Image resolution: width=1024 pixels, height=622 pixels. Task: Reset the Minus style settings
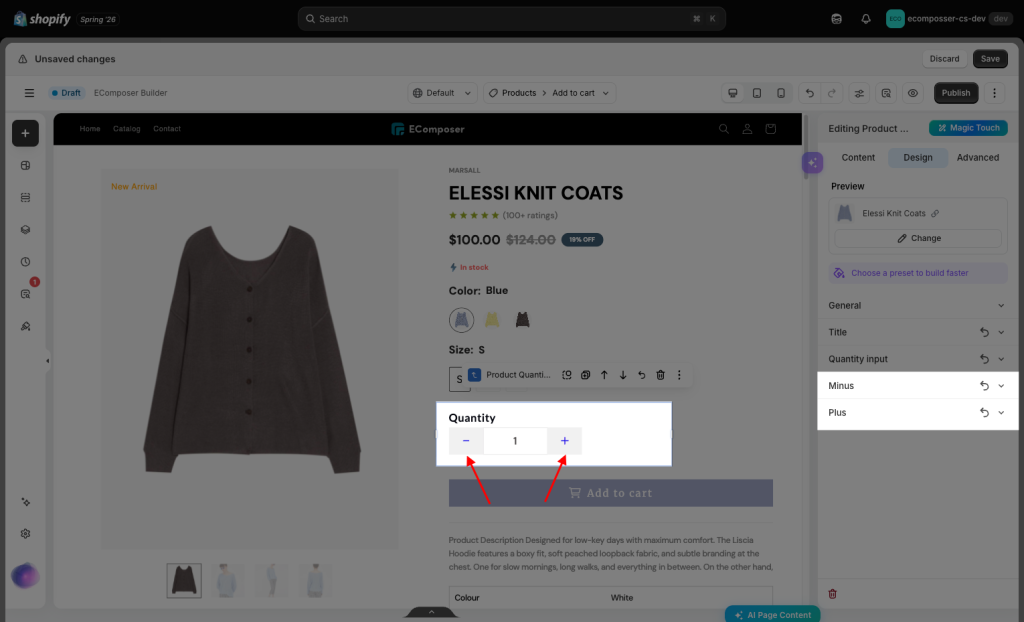pos(984,386)
